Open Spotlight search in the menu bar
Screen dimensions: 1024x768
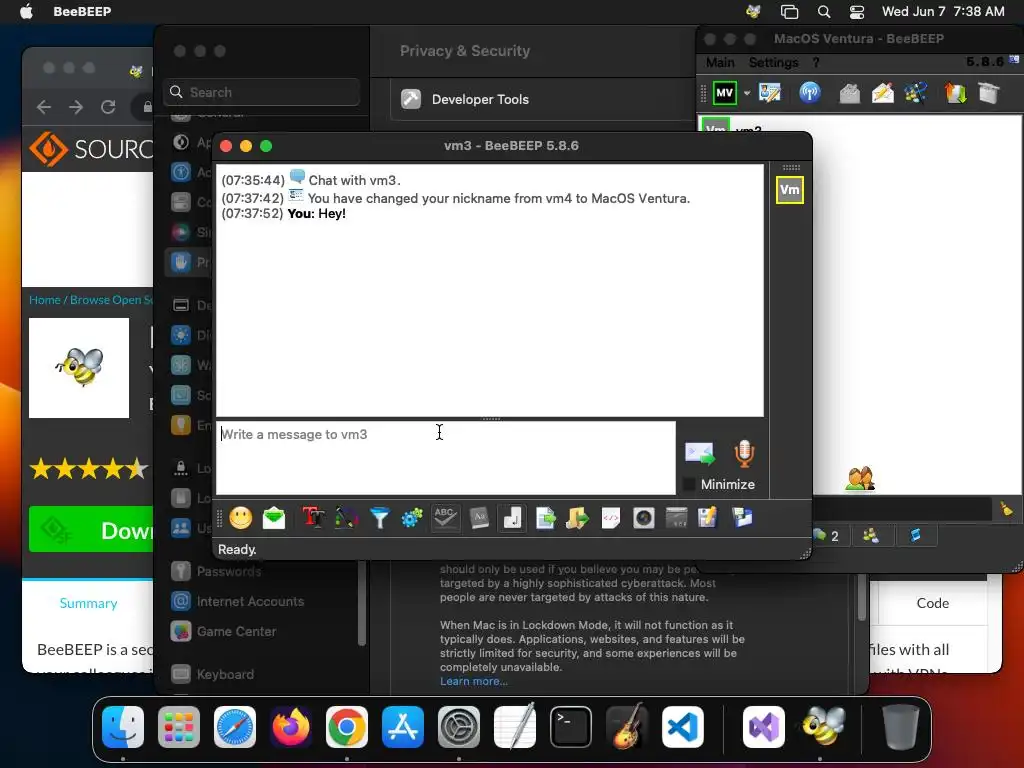824,11
